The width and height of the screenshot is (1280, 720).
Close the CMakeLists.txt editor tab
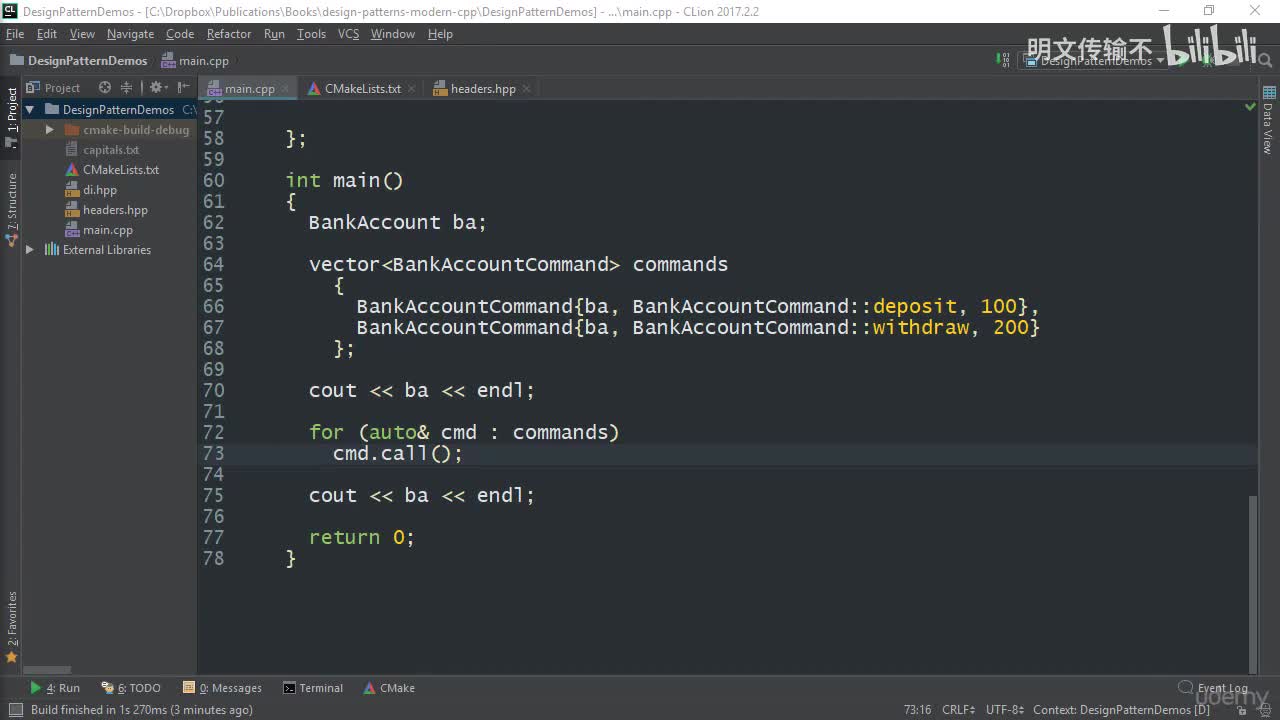(411, 88)
